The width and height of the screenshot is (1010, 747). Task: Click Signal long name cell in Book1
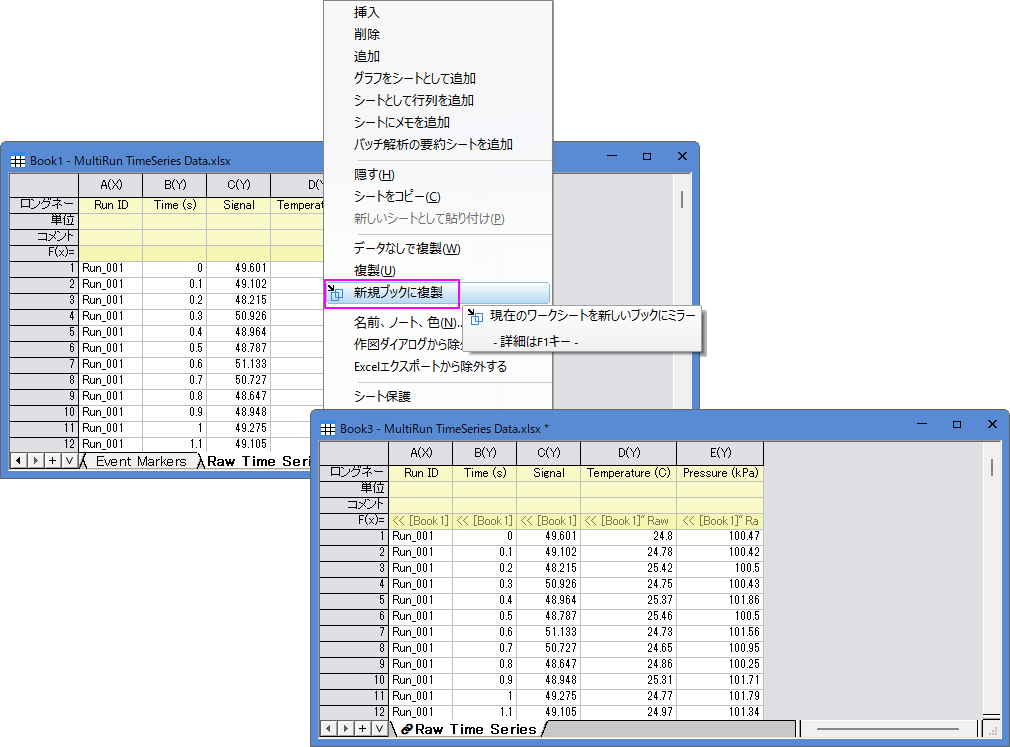coord(238,205)
